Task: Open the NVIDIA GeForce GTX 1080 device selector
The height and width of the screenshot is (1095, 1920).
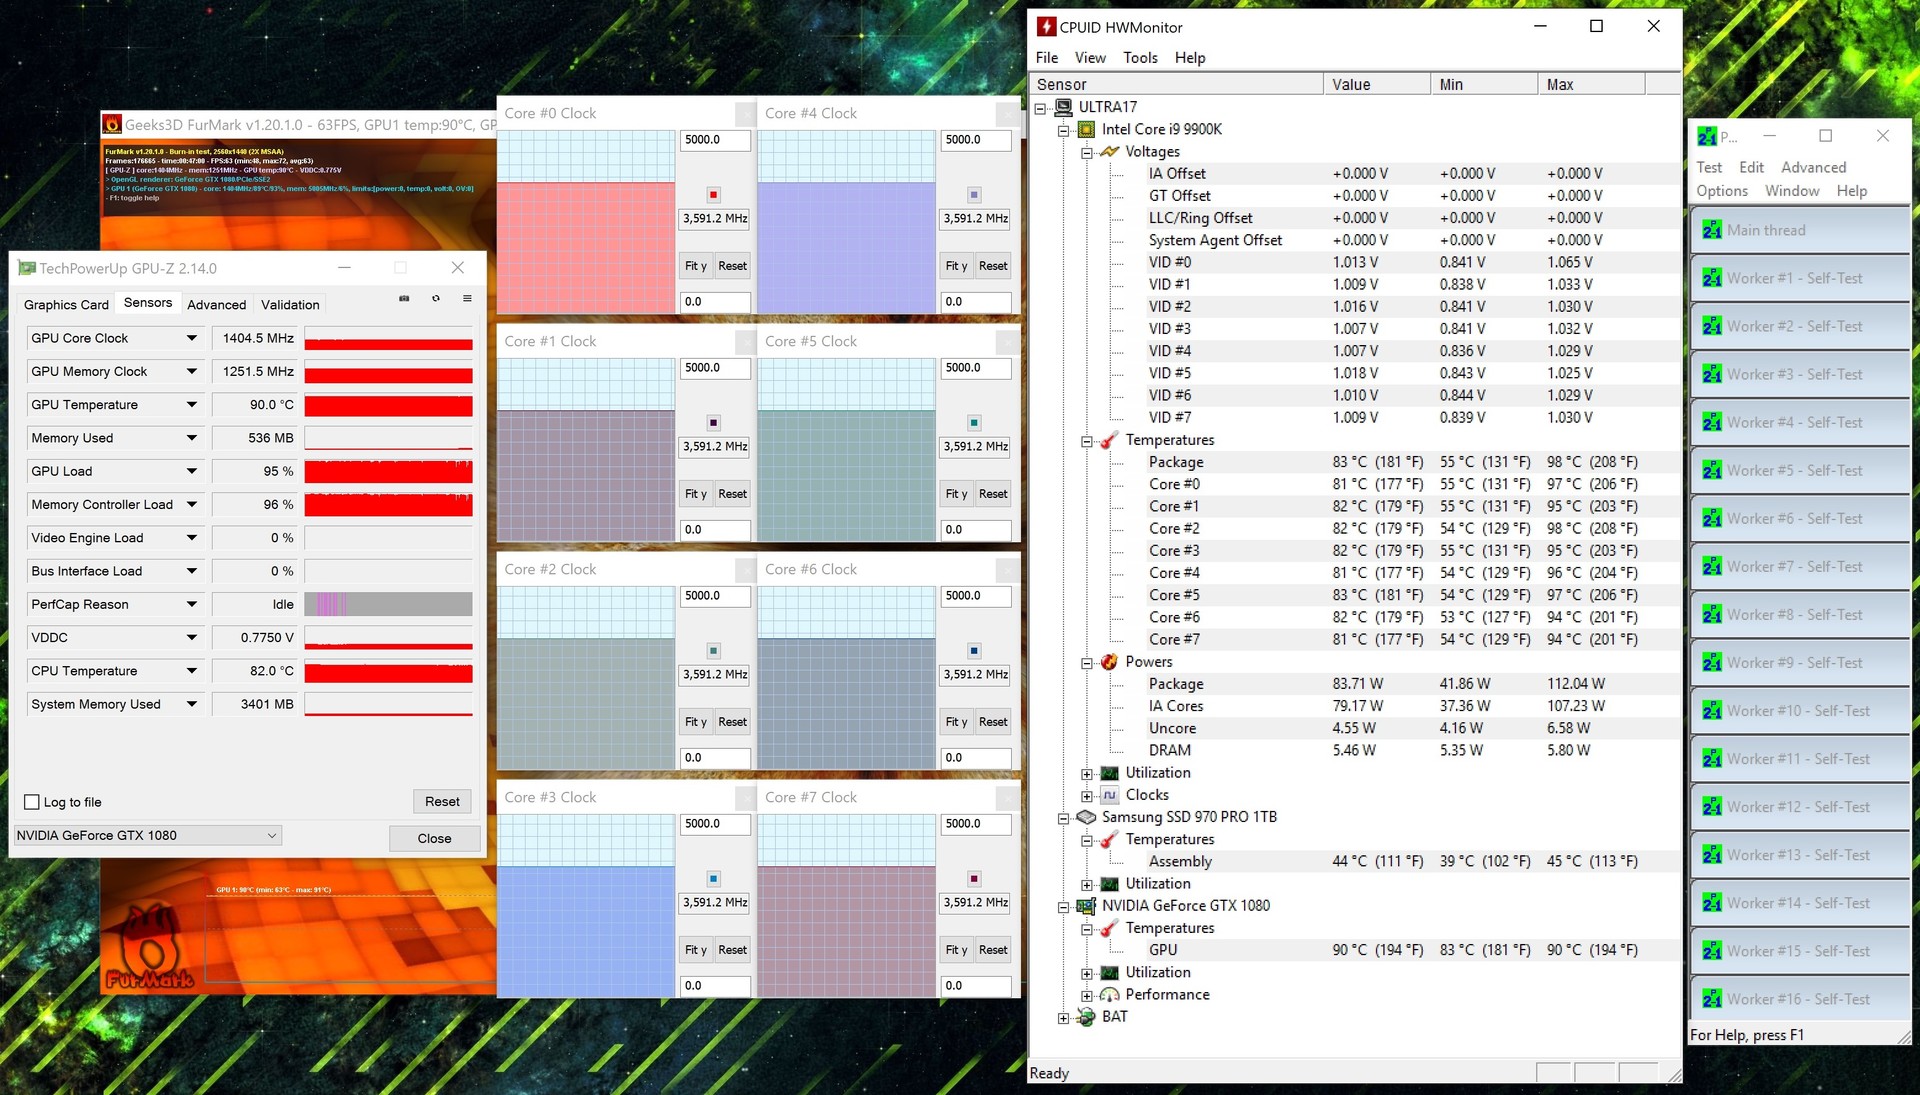Action: point(147,835)
